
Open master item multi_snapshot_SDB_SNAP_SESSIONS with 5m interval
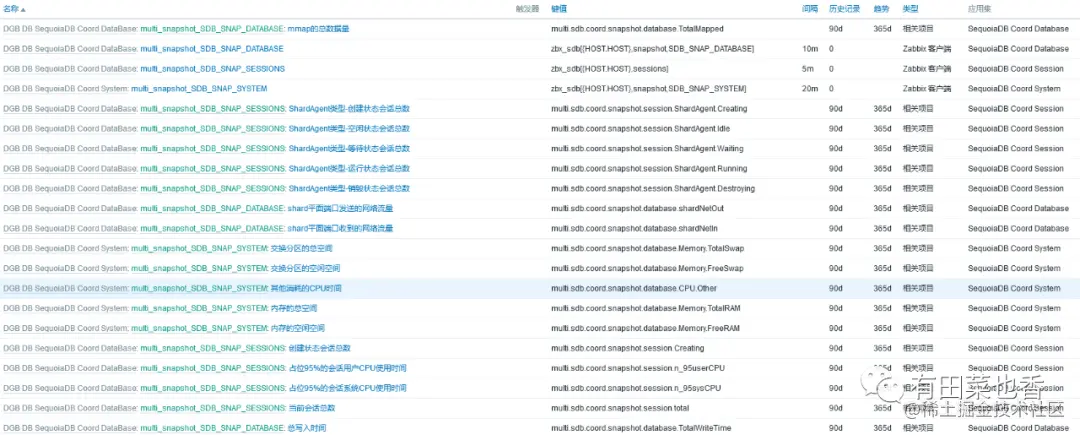[x=212, y=69]
